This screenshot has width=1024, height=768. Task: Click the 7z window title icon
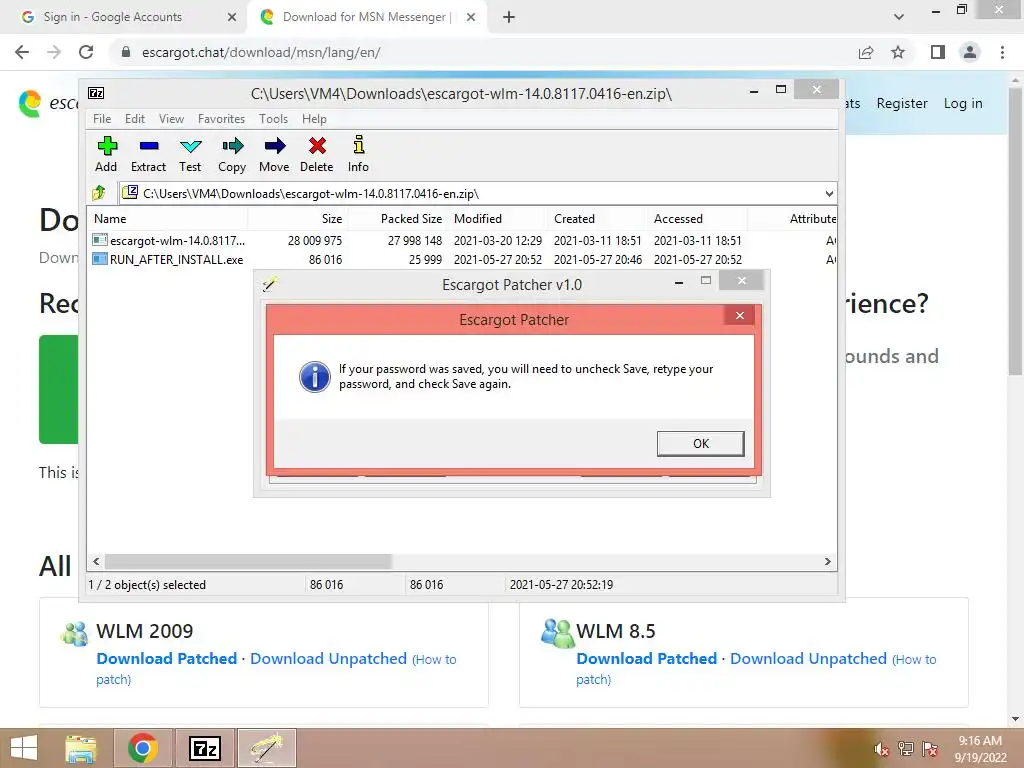click(x=96, y=93)
